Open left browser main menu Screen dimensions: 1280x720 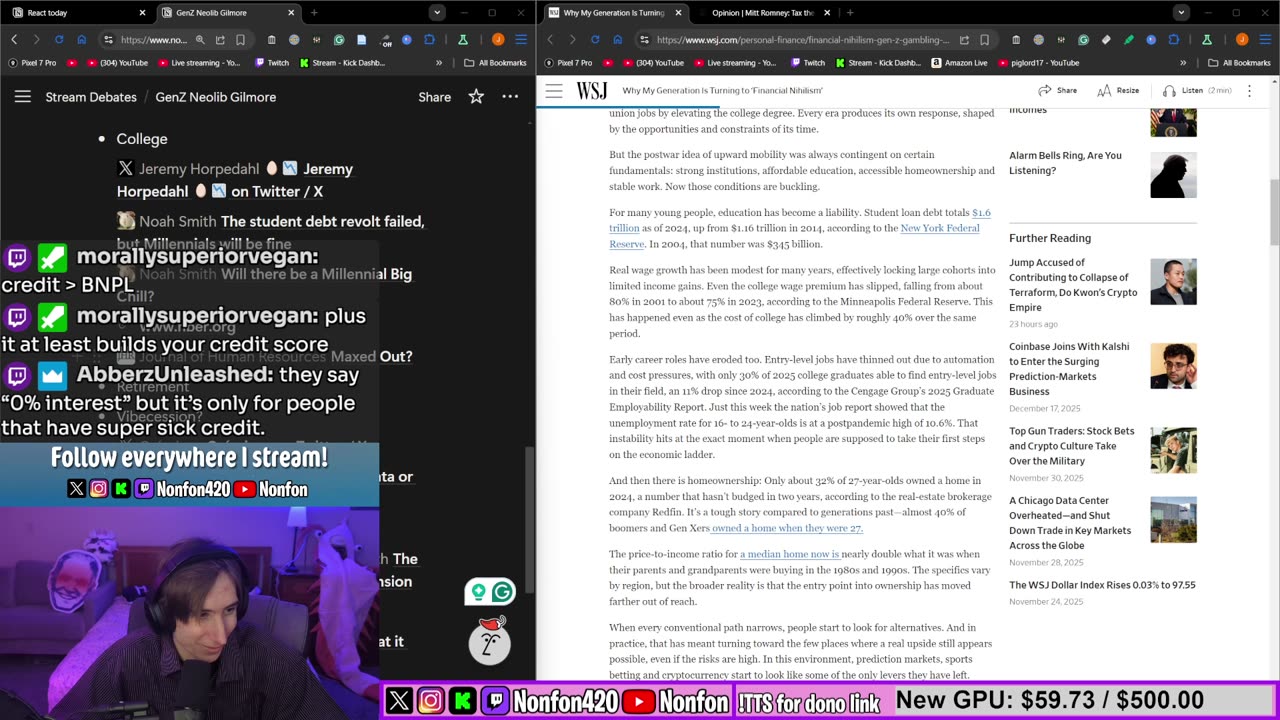[521, 40]
